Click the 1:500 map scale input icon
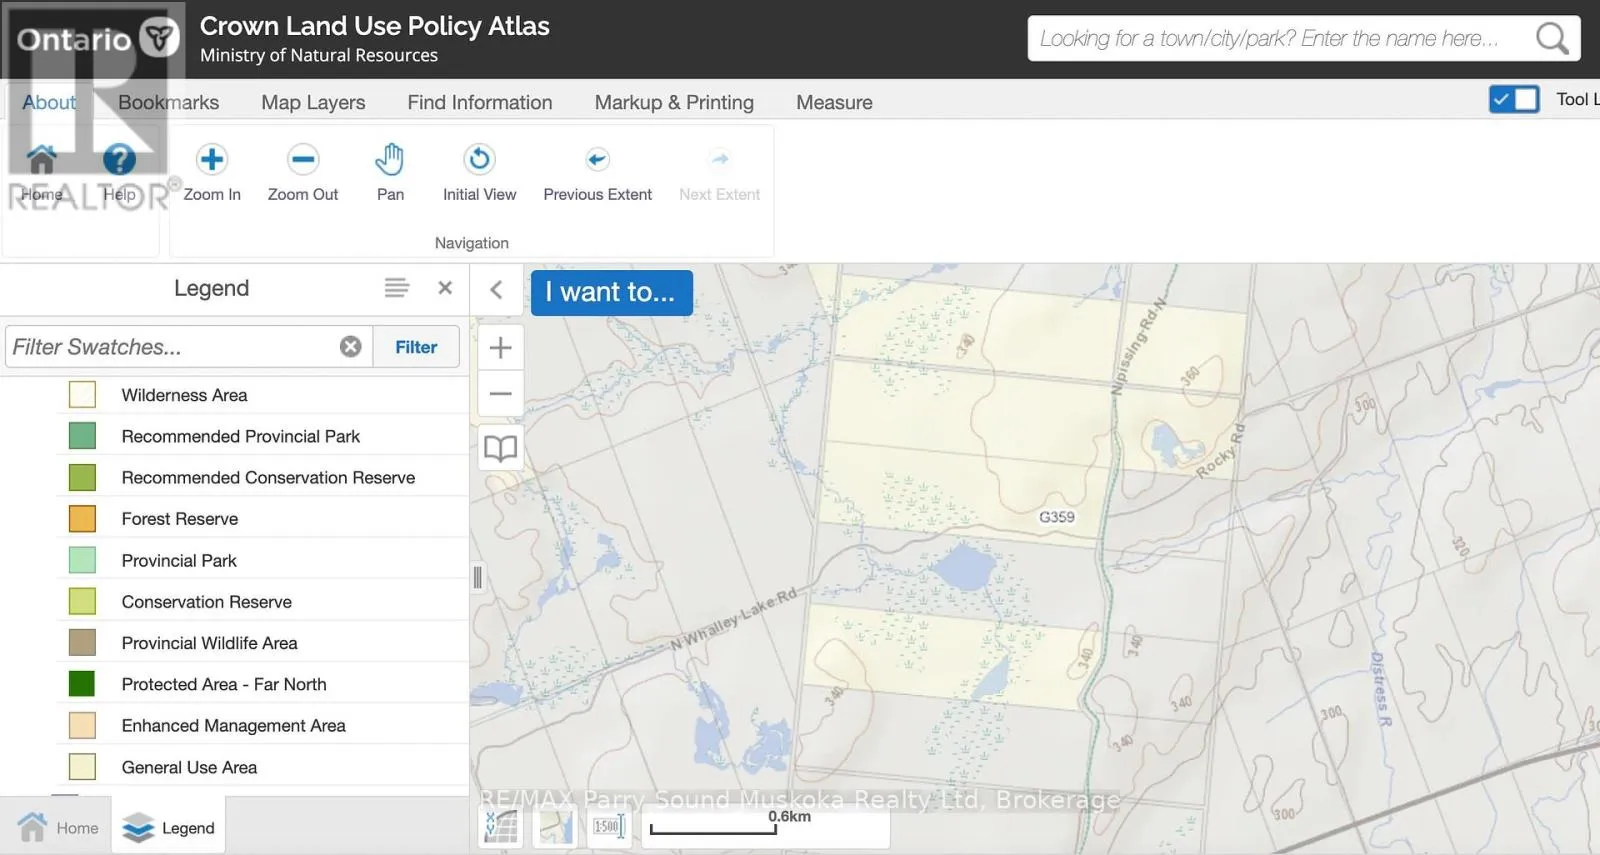The width and height of the screenshot is (1600, 855). (608, 826)
